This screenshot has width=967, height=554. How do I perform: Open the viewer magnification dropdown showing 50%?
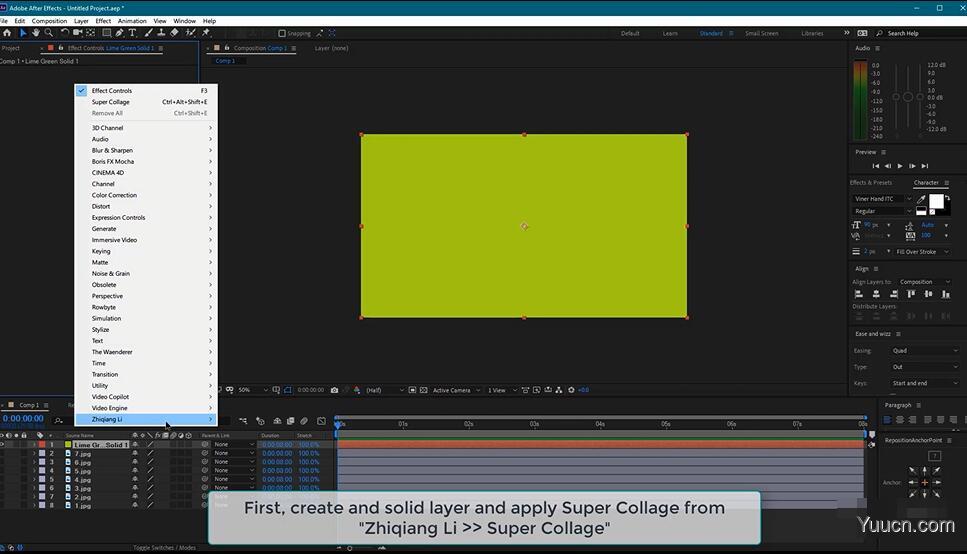click(x=251, y=390)
